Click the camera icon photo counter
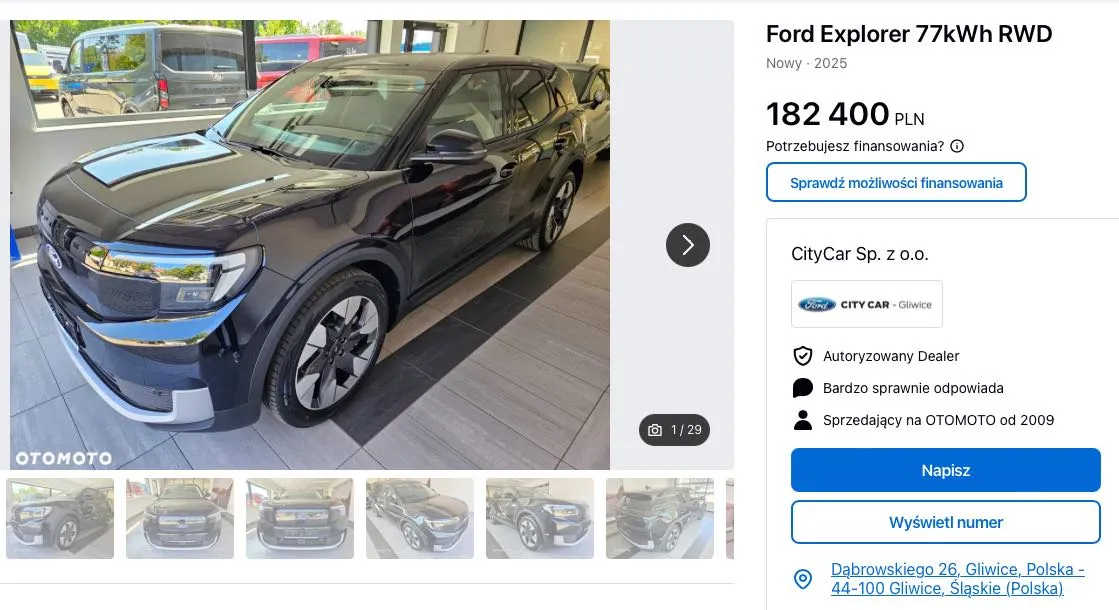Screen dimensions: 1119x610 coord(674,429)
